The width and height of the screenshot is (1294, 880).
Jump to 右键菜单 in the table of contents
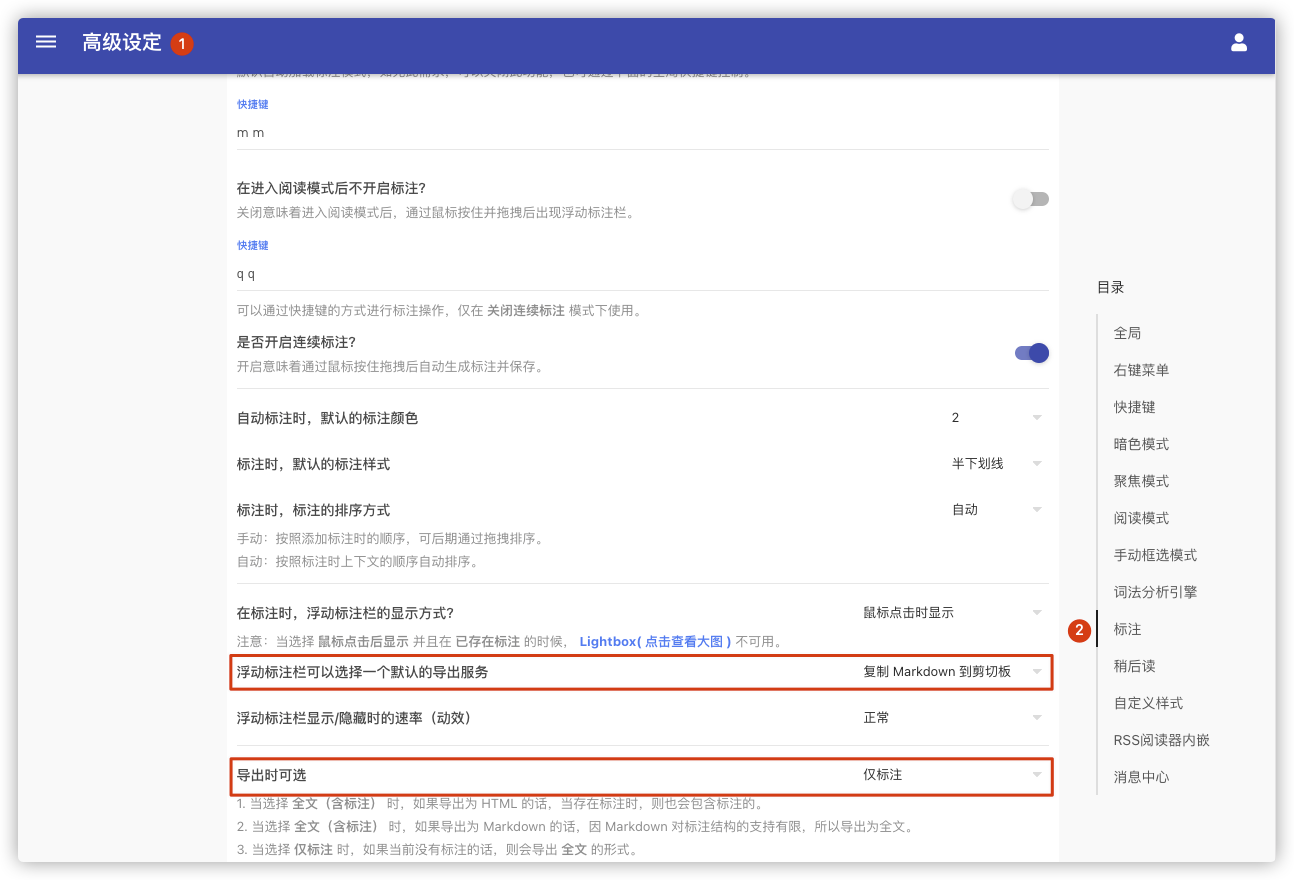(1141, 370)
